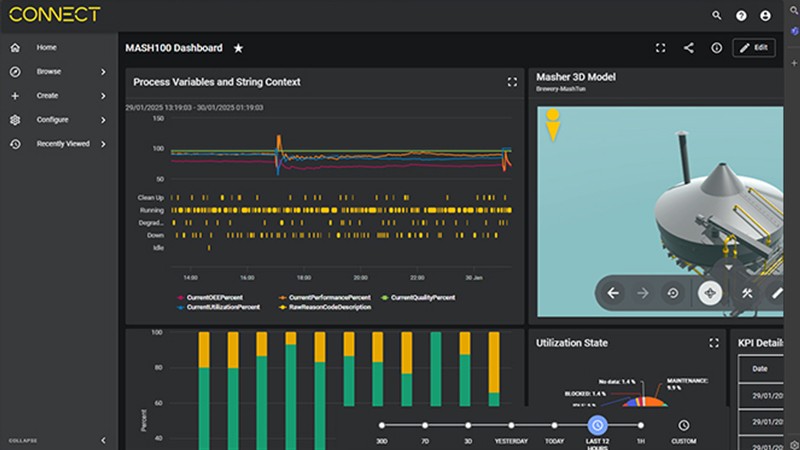800x450 pixels.
Task: Toggle CurrentUtilizationPercent legend series
Action: (x=218, y=307)
